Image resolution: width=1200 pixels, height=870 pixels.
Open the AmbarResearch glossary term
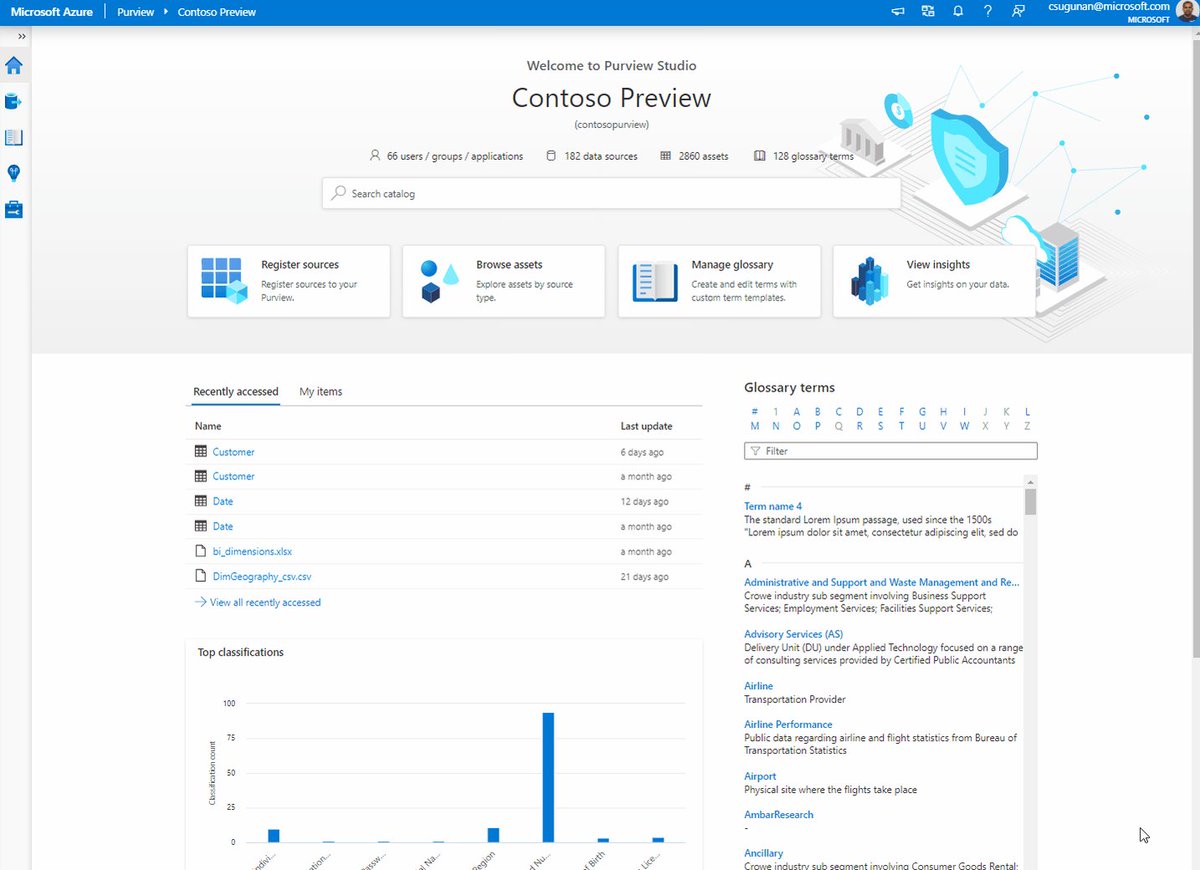tap(779, 814)
